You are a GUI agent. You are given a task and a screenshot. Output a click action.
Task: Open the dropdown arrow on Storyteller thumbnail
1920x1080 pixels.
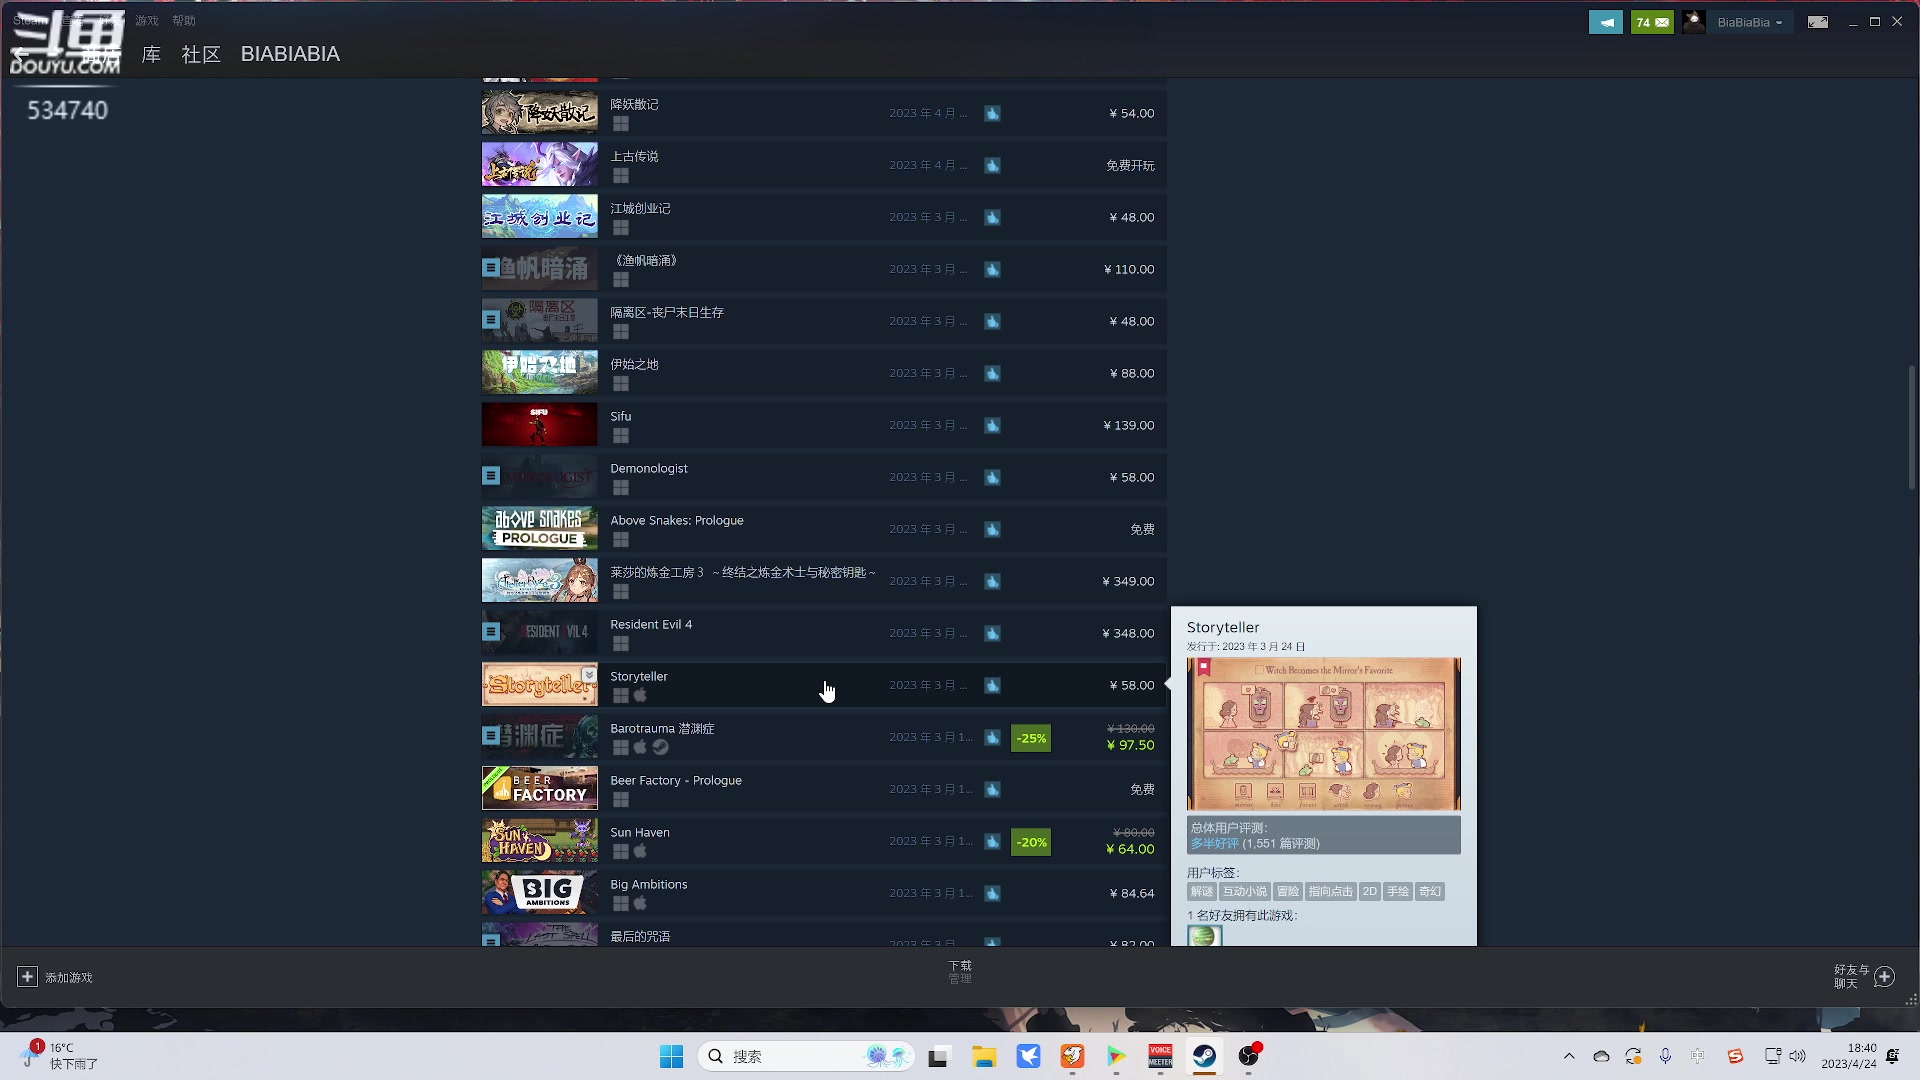tap(589, 675)
